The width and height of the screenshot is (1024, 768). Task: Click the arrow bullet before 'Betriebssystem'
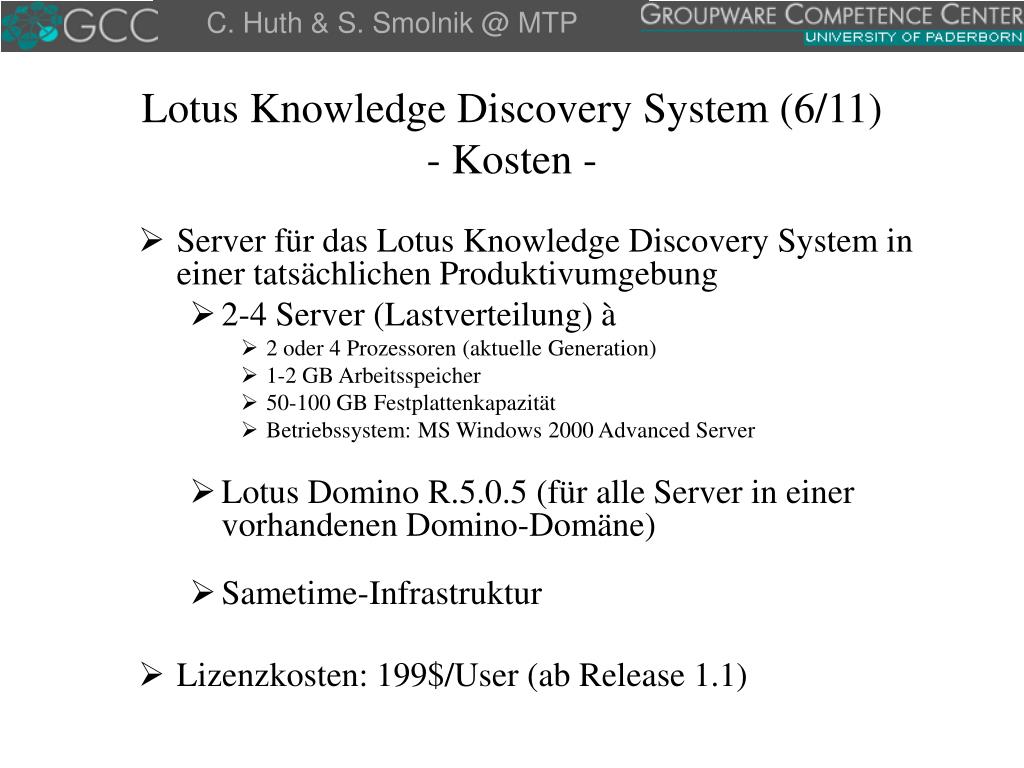(x=249, y=430)
